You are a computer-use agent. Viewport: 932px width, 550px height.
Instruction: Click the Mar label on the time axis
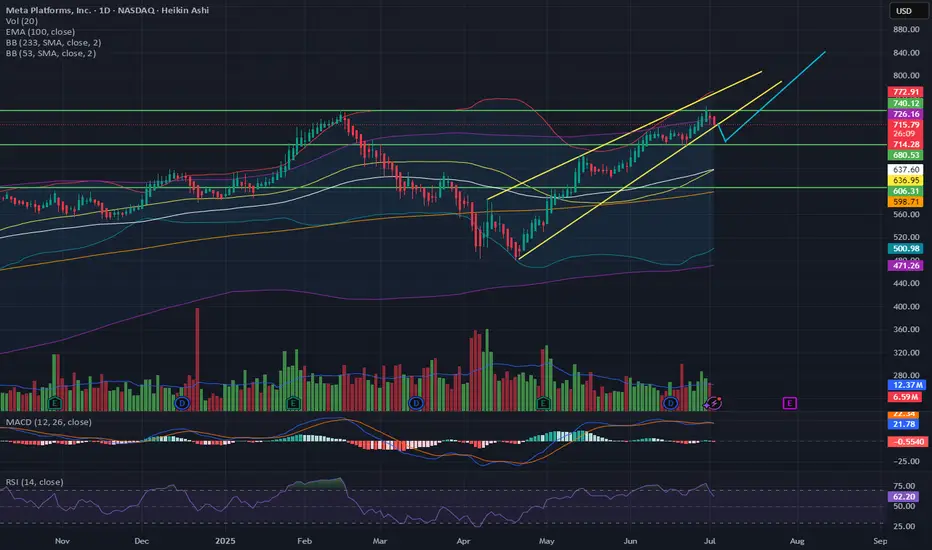pos(380,541)
